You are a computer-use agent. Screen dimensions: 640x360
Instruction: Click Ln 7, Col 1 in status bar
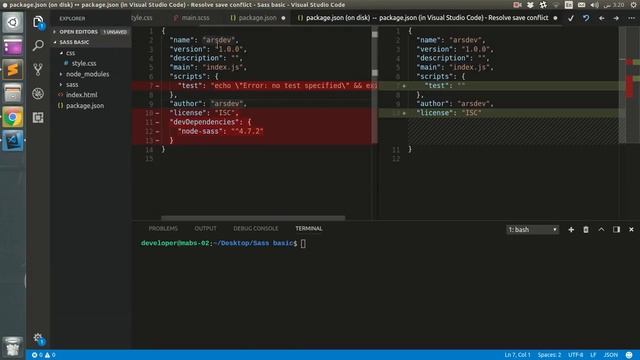click(x=517, y=355)
